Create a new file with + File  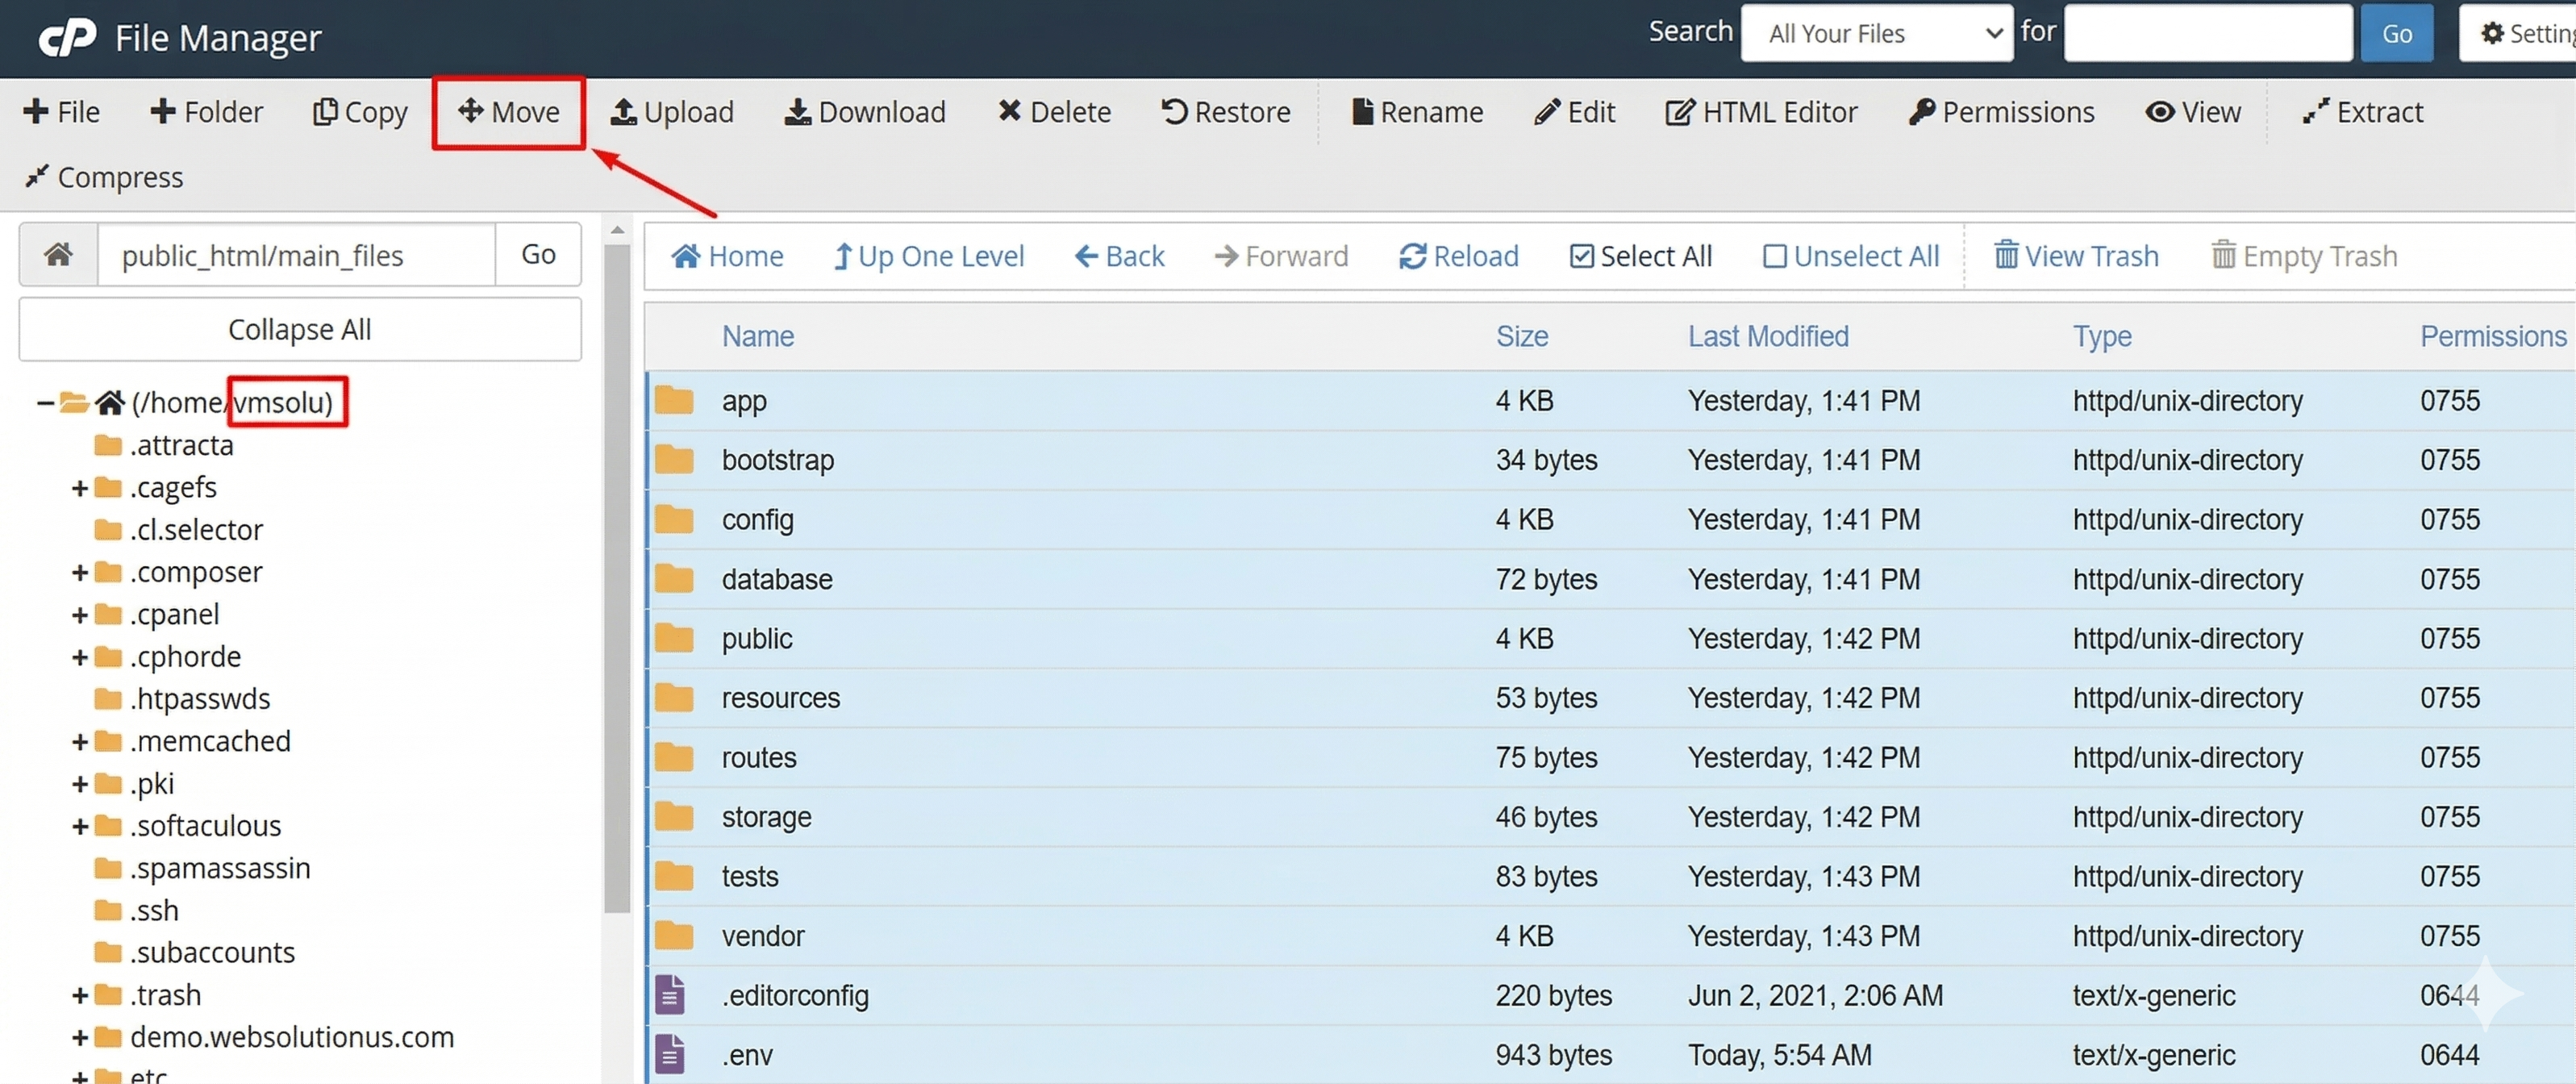62,112
